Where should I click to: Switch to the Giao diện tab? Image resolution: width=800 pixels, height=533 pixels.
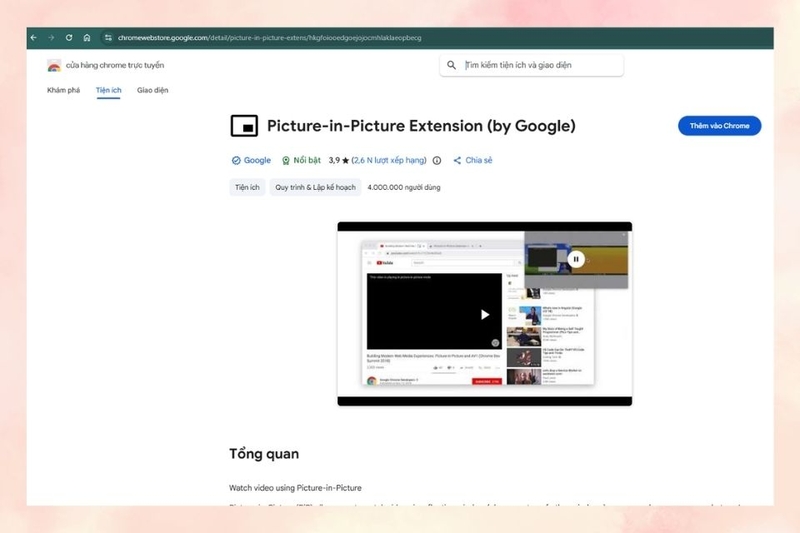pos(153,90)
